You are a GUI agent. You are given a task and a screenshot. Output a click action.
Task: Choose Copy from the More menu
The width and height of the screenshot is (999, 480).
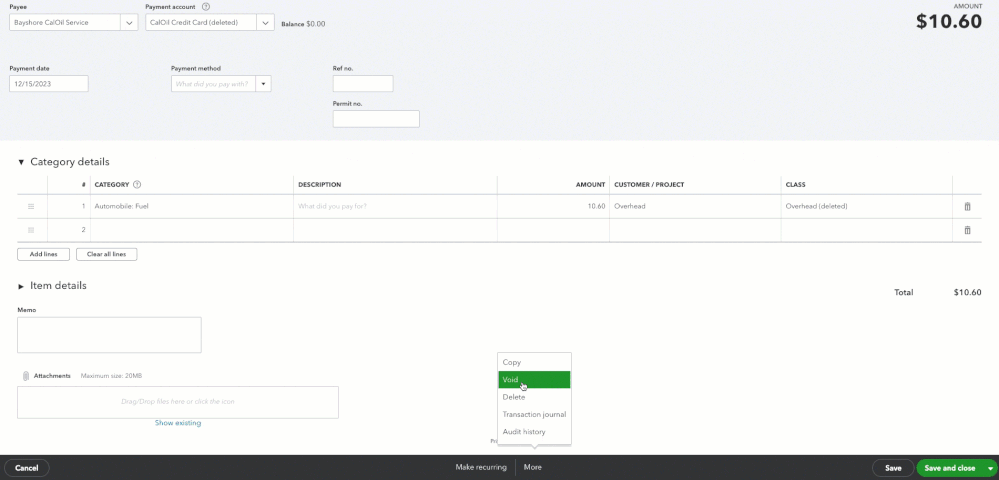click(x=534, y=362)
